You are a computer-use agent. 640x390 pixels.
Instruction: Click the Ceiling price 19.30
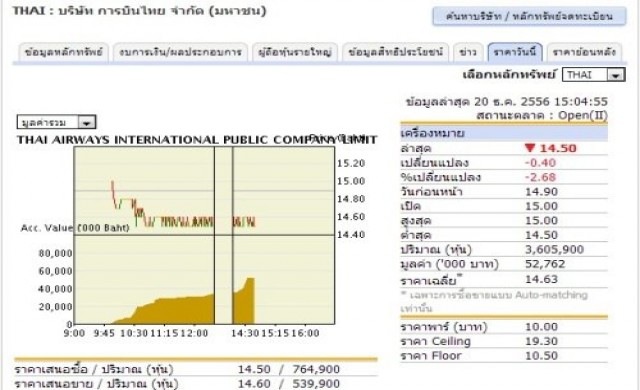[542, 341]
